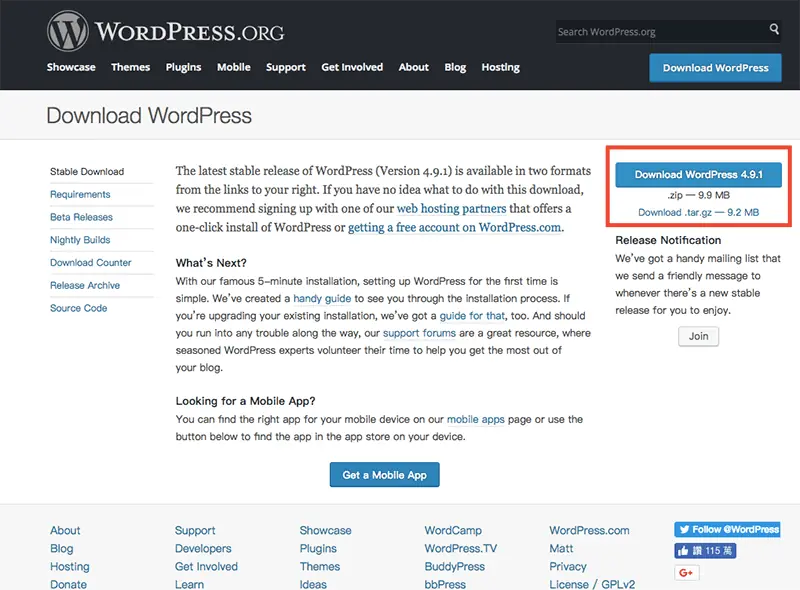
Task: Visit the support forums link
Action: [x=419, y=333]
